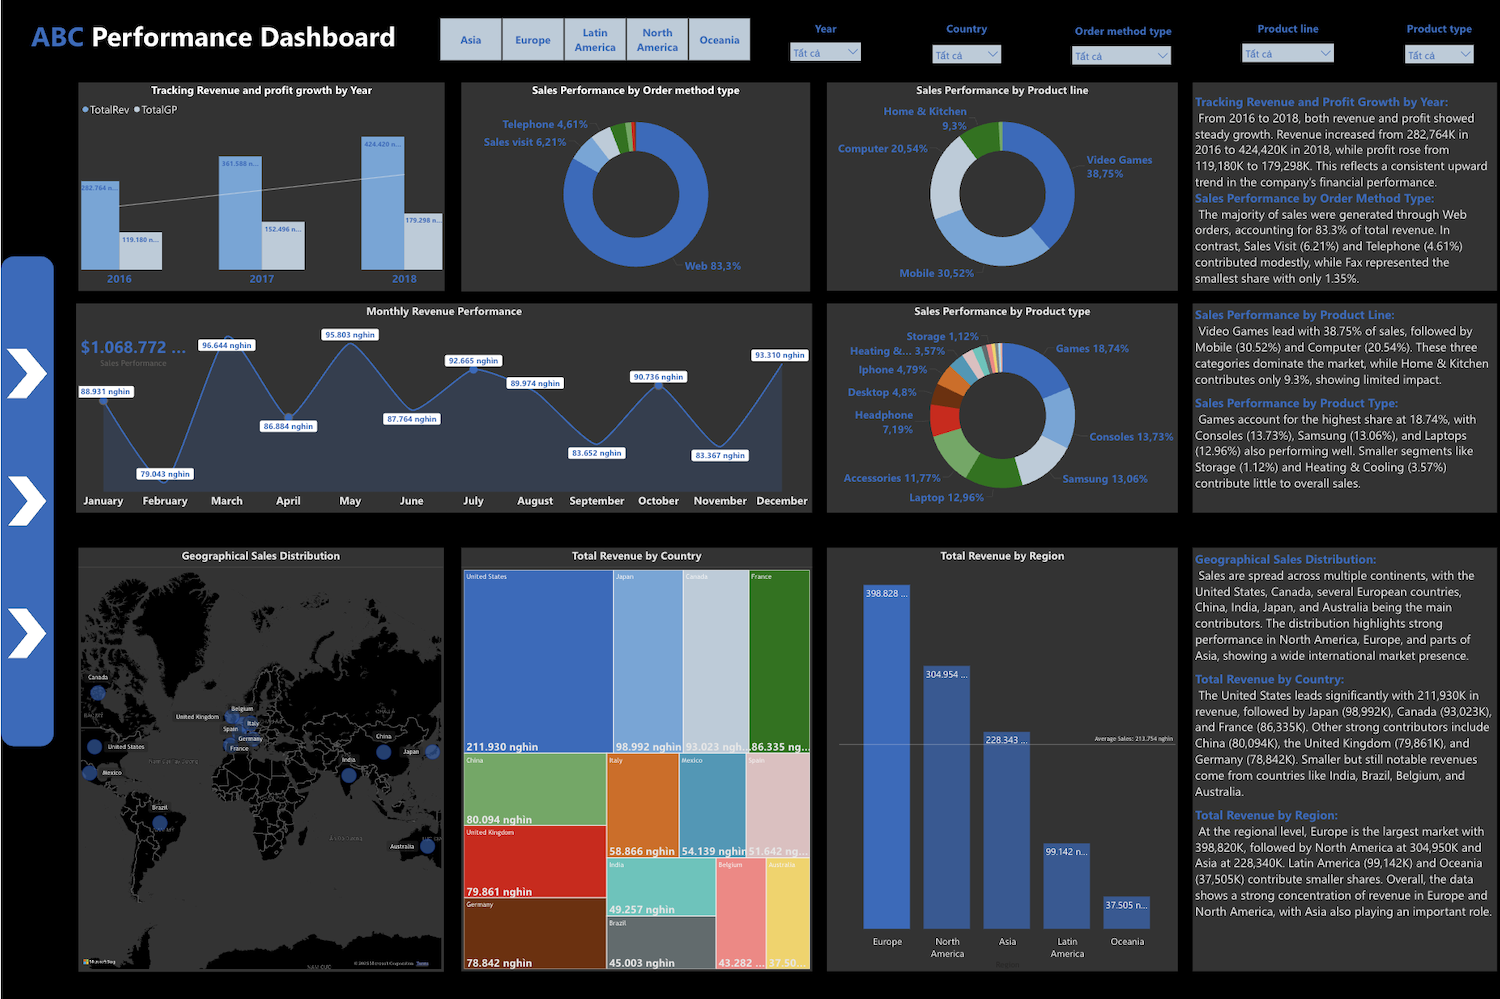Switch to the Europe region tab

533,39
